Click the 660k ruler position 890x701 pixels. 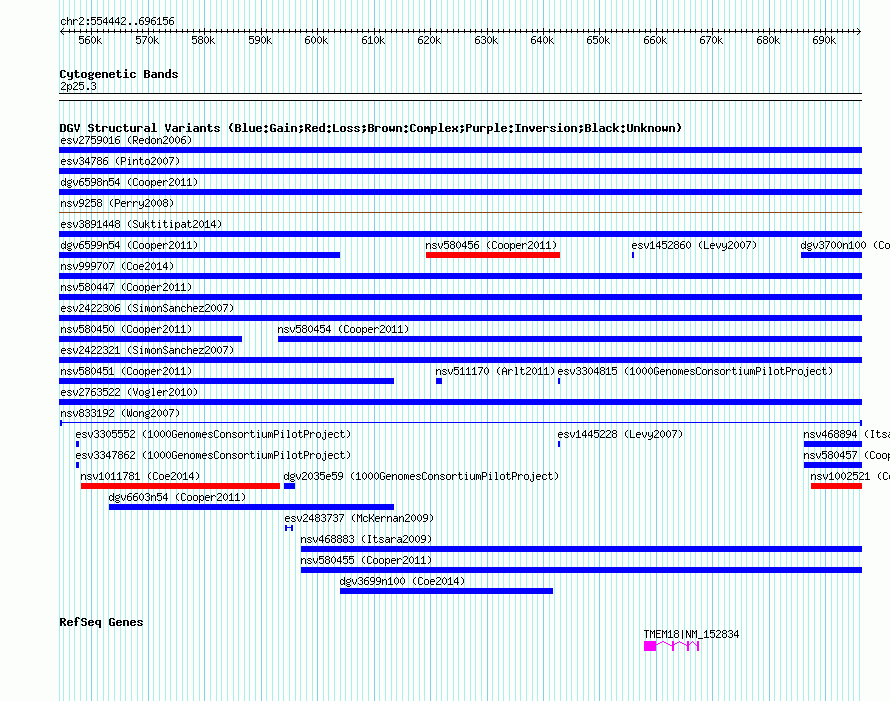pos(656,40)
